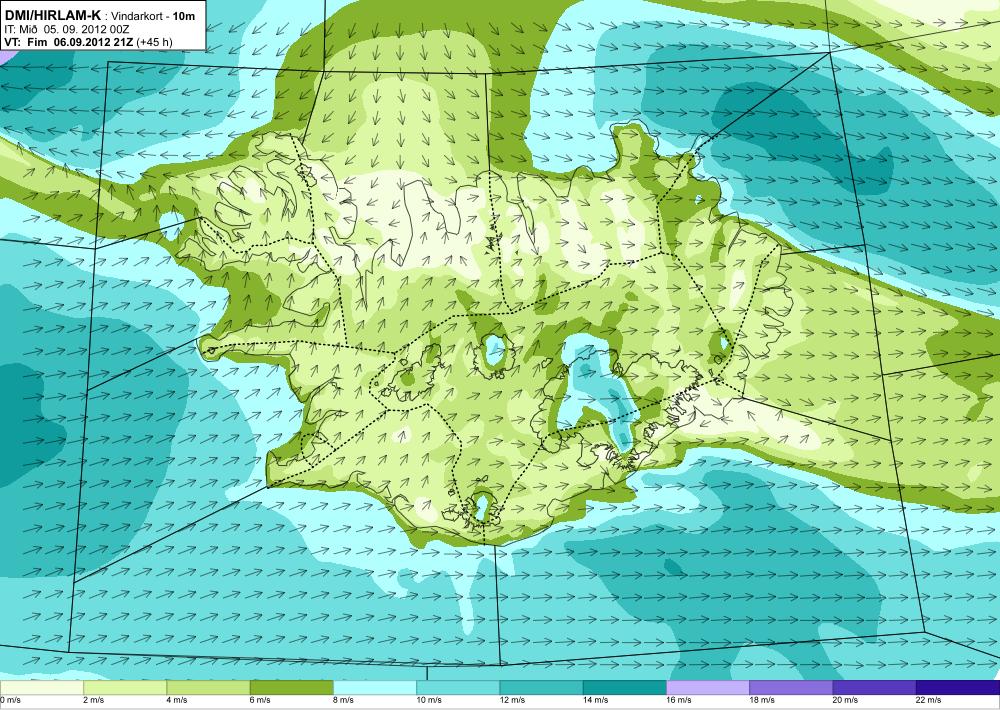Click the 'VT: Fim 06.09.2012 21Z' line
Screen dimensions: 1000x710
click(x=68, y=43)
